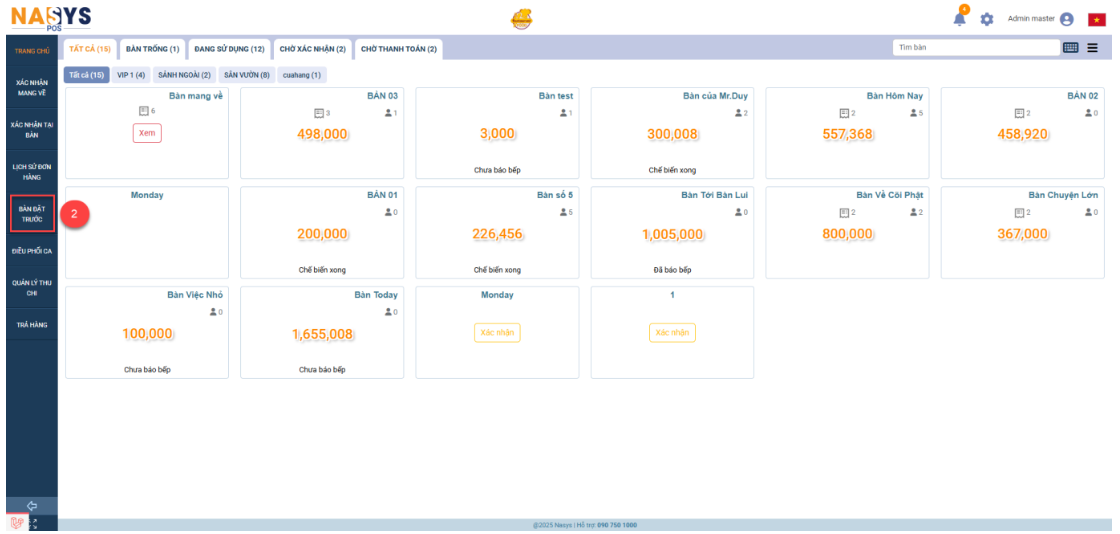Click the hamburger list view icon

pos(1092,47)
